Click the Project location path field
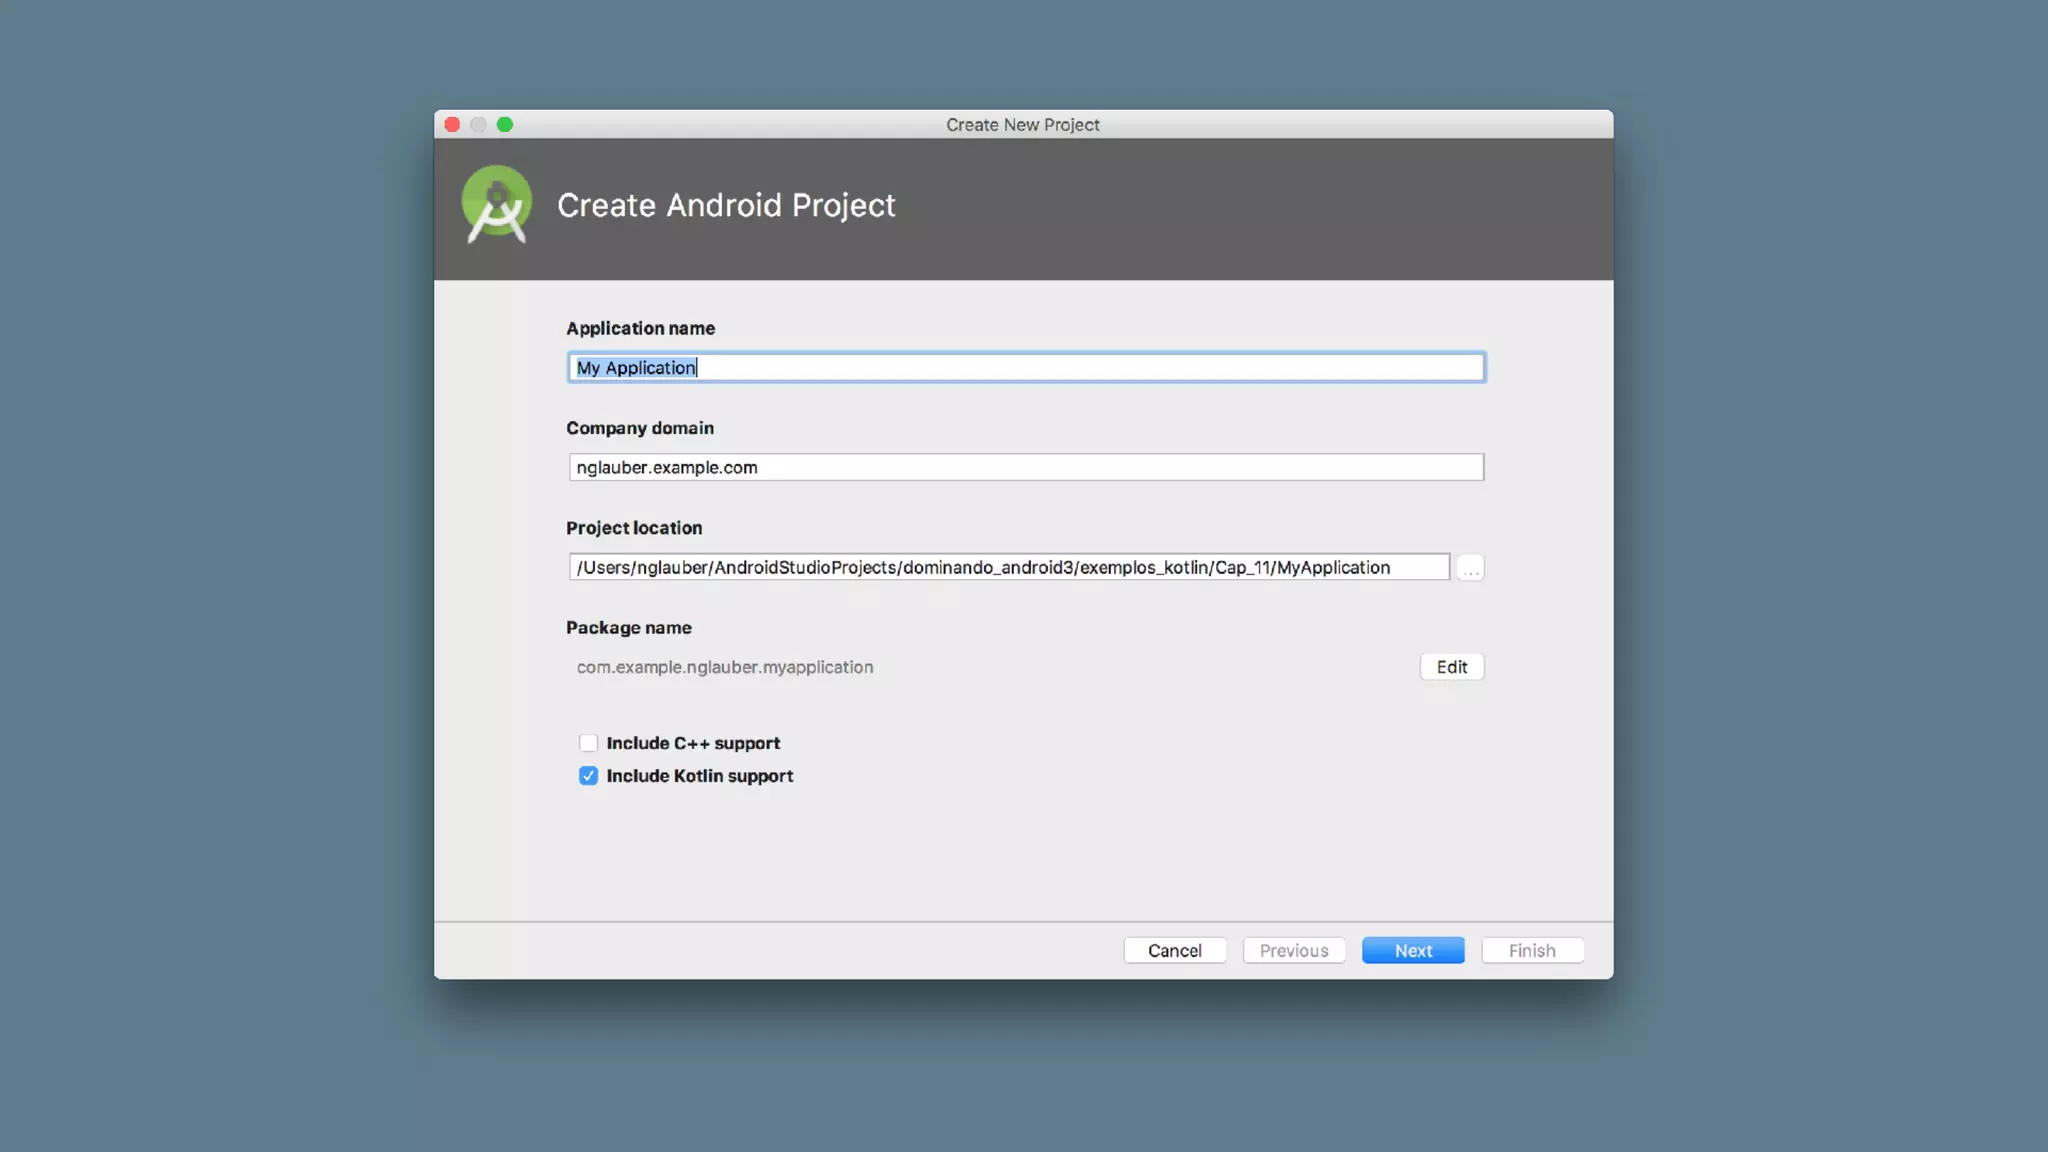The image size is (2048, 1152). click(1008, 567)
